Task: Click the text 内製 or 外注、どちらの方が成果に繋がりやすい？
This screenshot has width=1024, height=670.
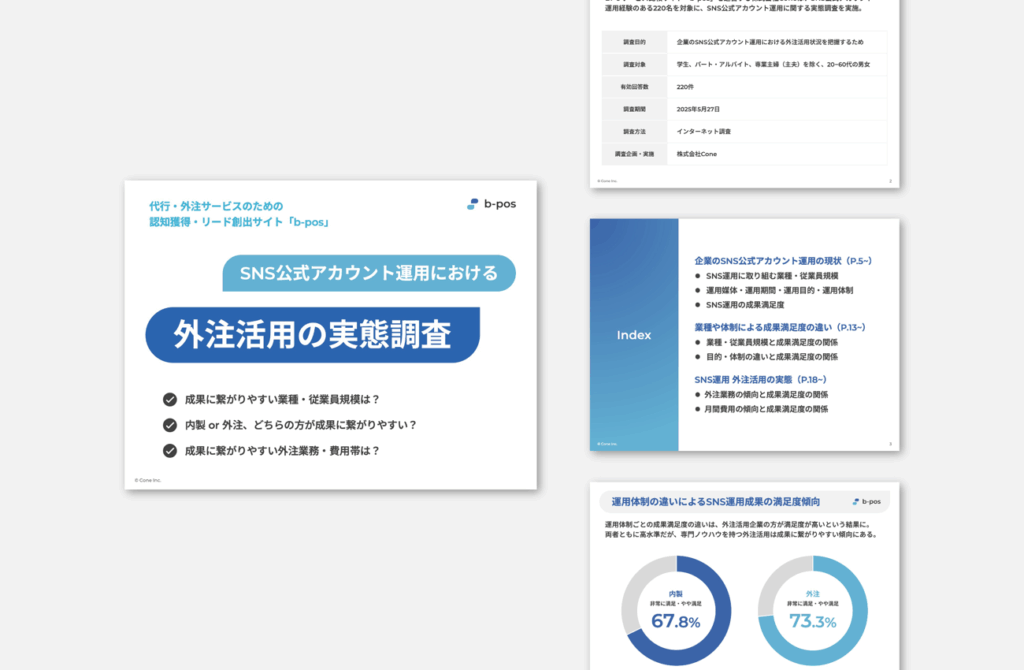Action: pos(301,425)
